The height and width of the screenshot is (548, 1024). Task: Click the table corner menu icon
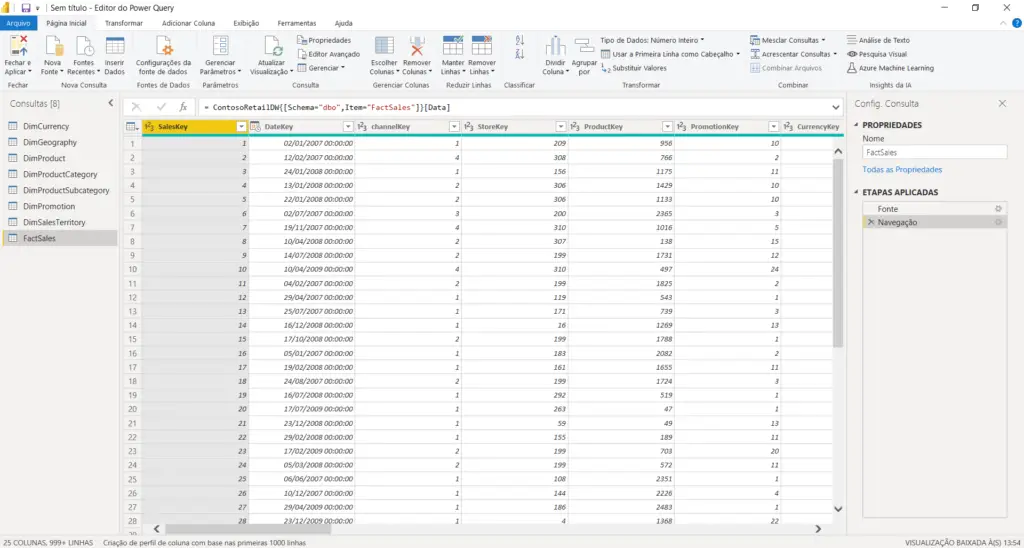[131, 127]
